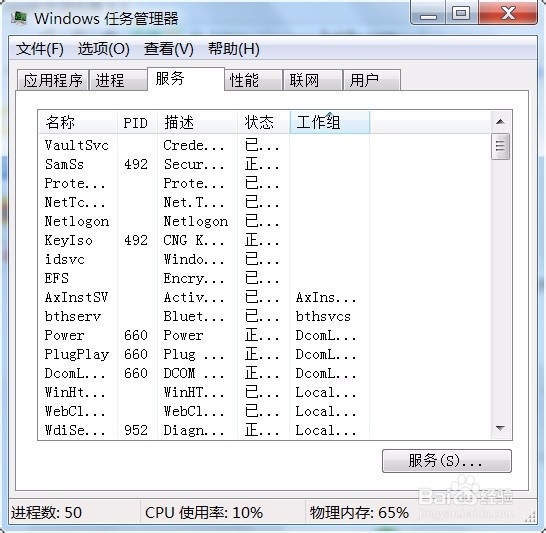546x533 pixels.
Task: Click the Net.T... description cell
Action: point(194,202)
